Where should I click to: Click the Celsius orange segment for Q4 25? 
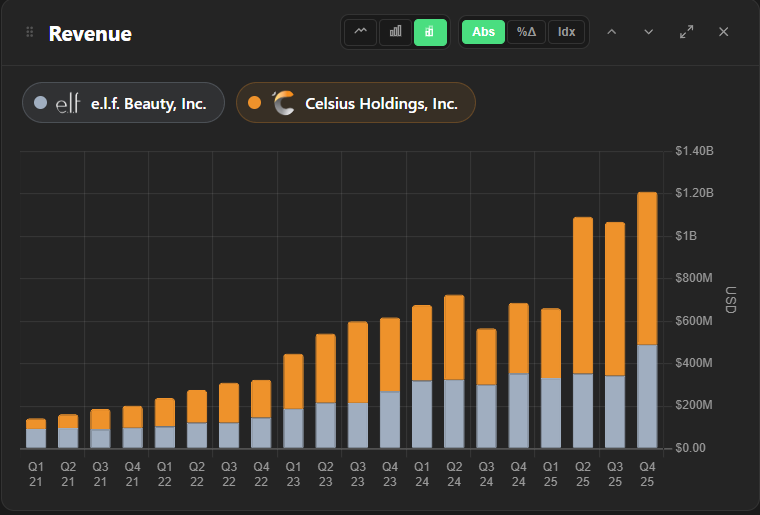pyautogui.click(x=647, y=268)
